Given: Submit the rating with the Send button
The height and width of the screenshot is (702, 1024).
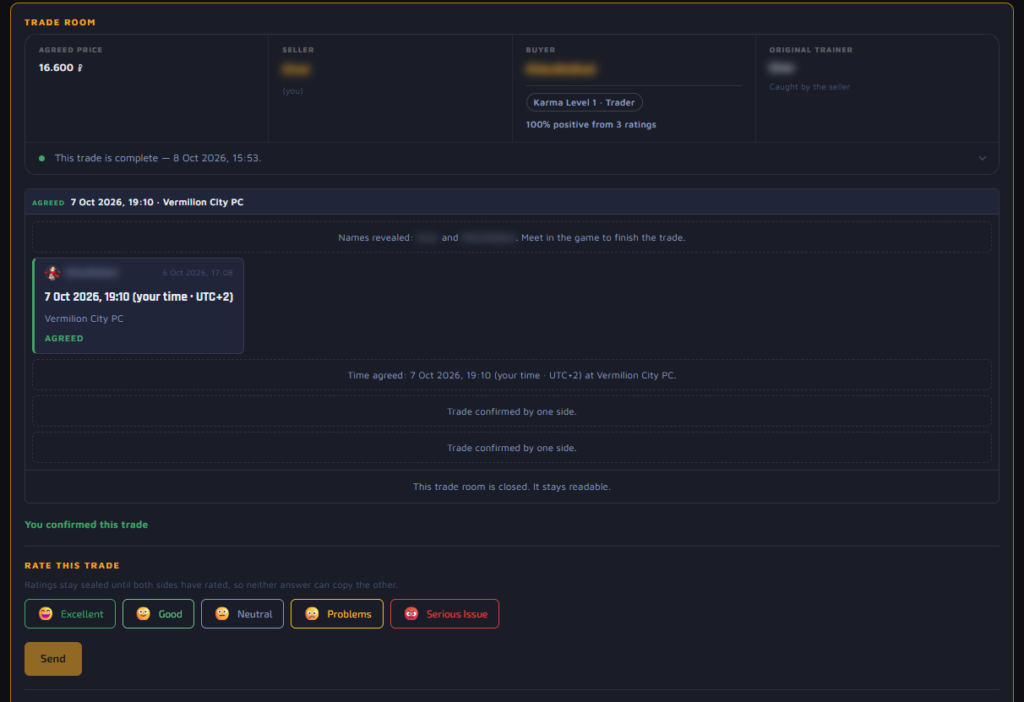Looking at the screenshot, I should pos(53,659).
